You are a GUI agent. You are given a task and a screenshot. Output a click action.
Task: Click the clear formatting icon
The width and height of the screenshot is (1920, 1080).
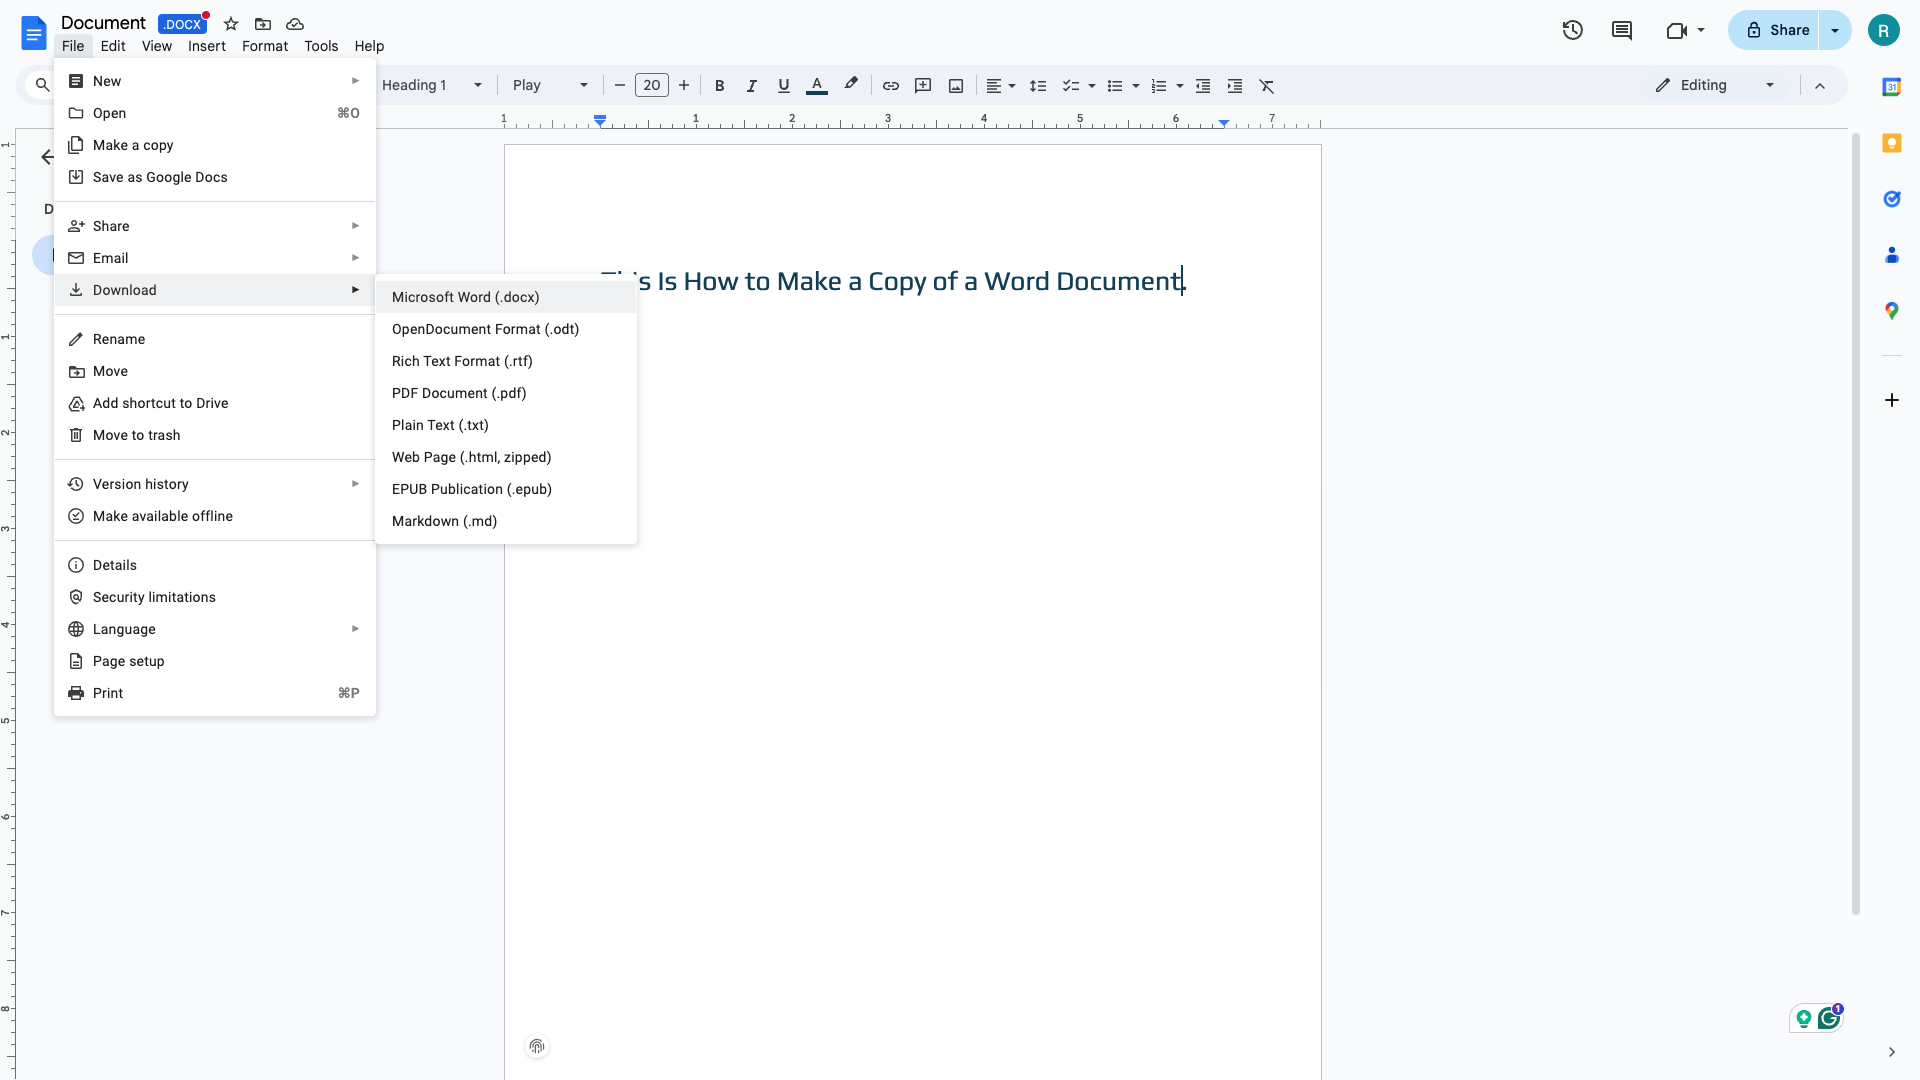click(x=1267, y=86)
